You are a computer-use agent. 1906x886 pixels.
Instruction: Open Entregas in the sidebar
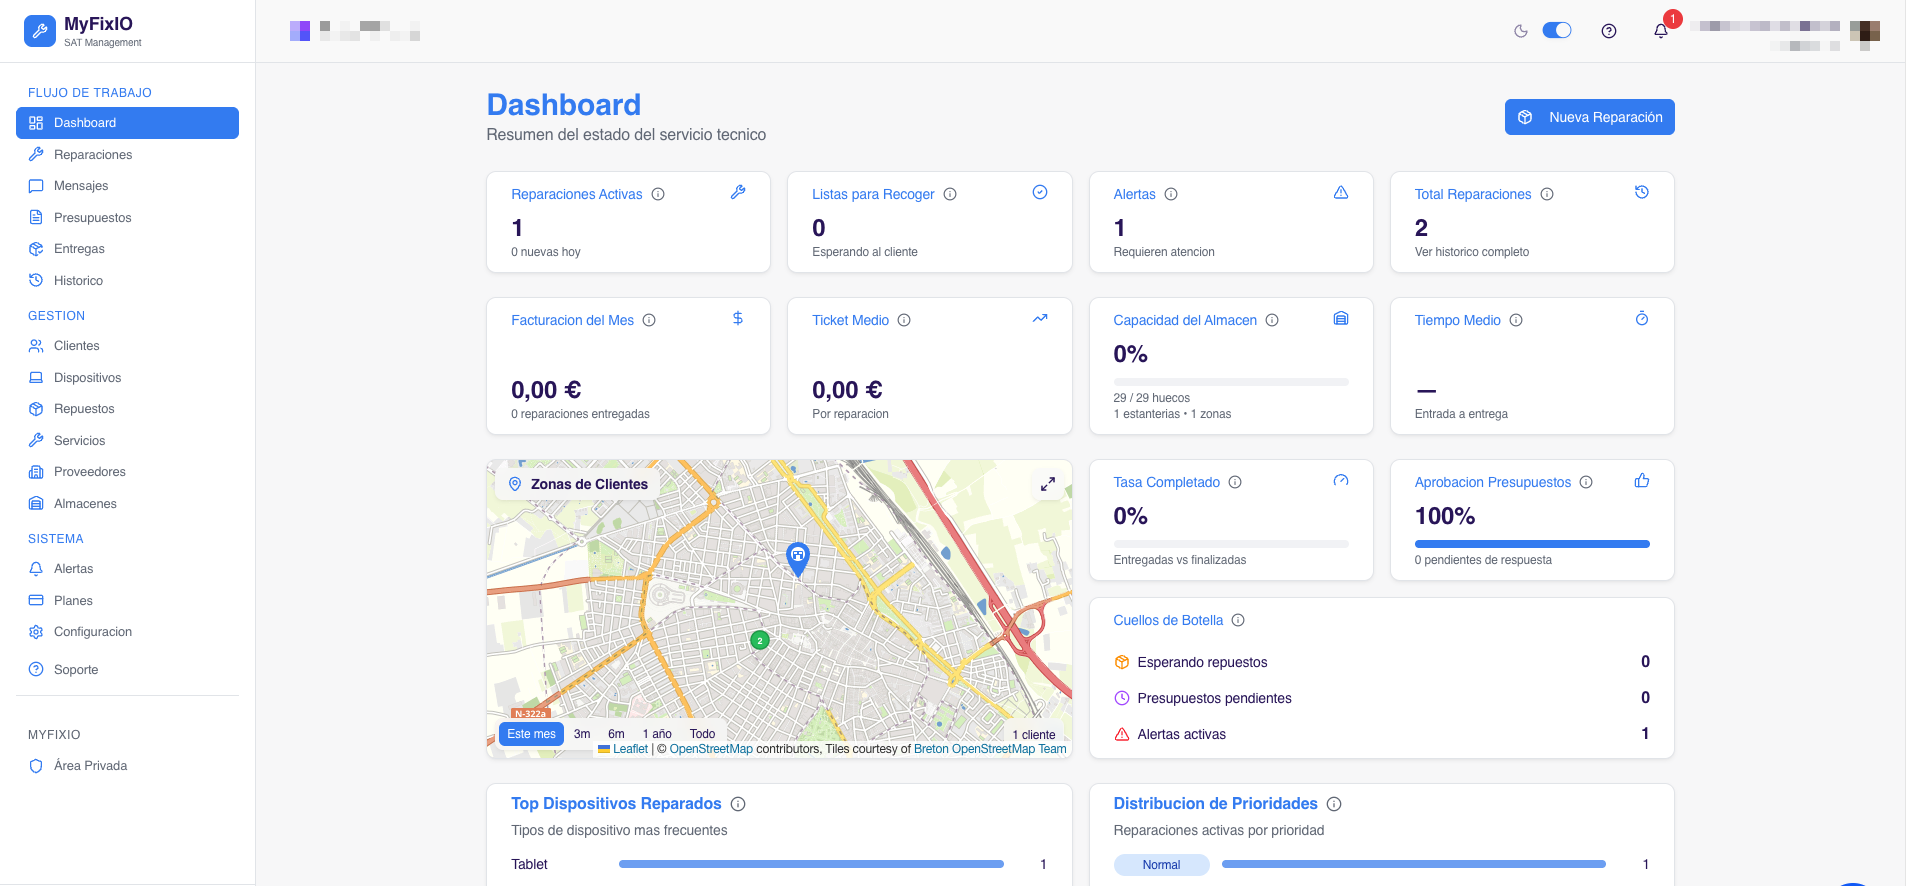[127, 249]
